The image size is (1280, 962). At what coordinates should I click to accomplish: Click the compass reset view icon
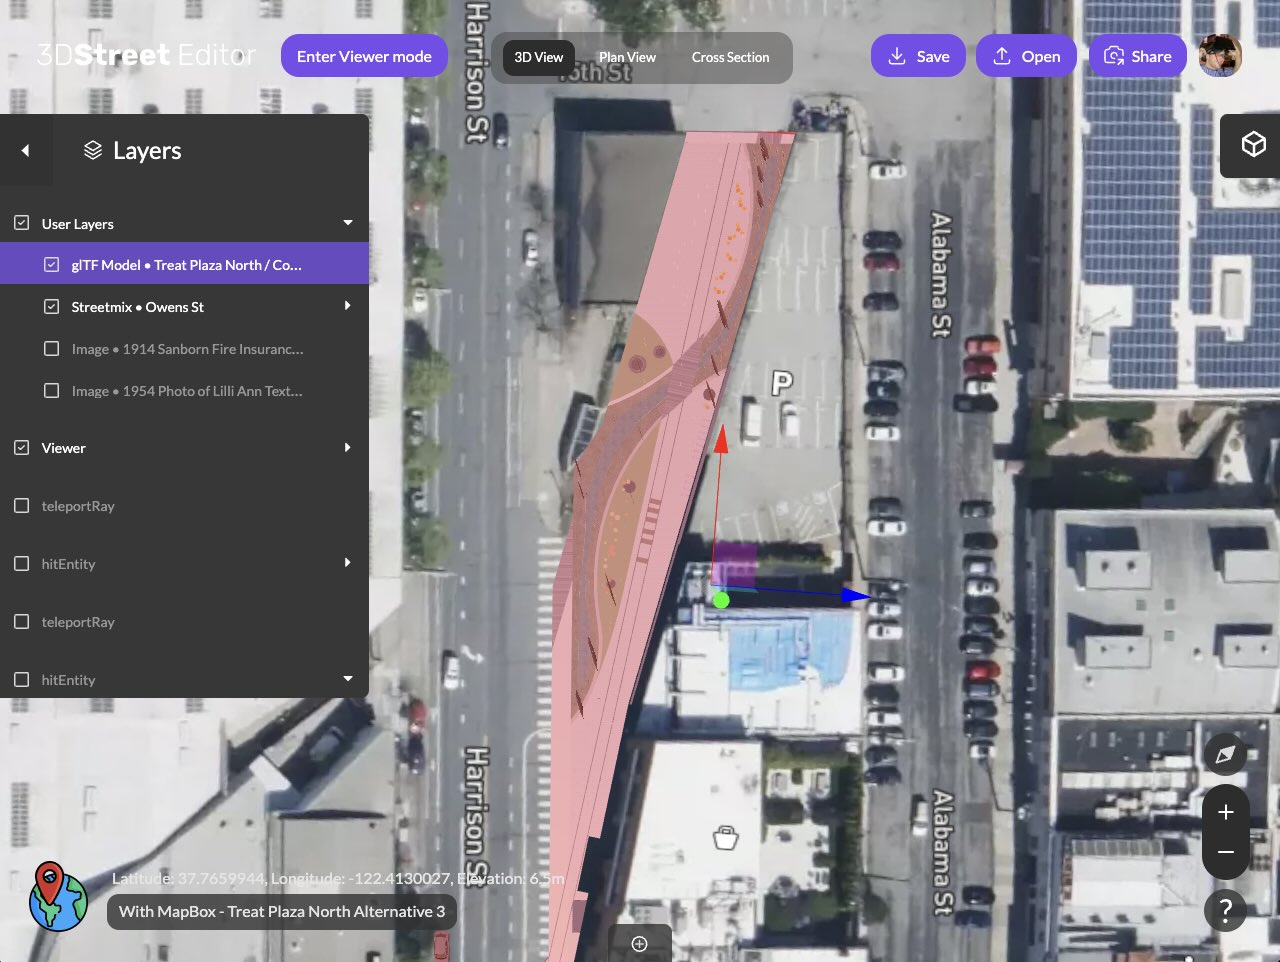1225,755
